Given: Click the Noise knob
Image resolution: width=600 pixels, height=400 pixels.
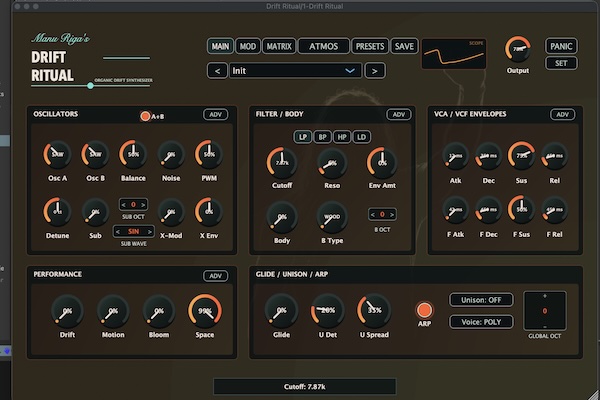Looking at the screenshot, I should 171,154.
